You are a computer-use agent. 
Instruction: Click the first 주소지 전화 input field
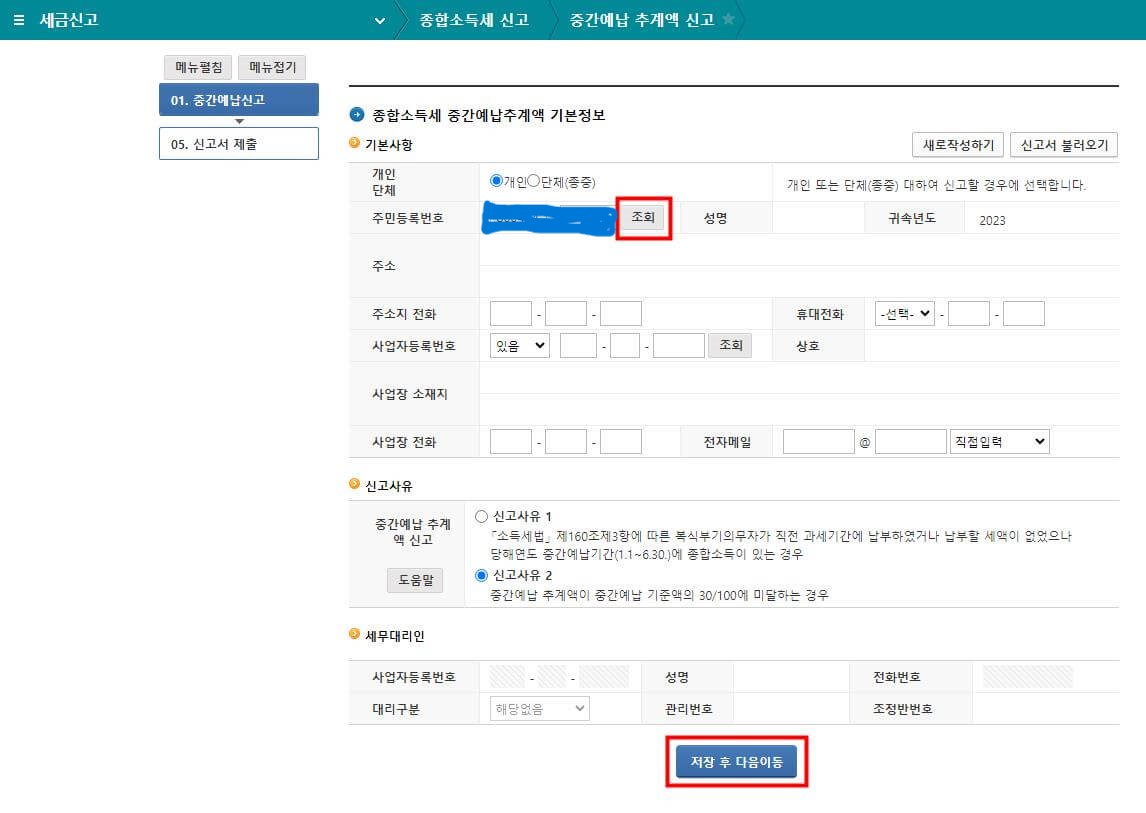[511, 312]
